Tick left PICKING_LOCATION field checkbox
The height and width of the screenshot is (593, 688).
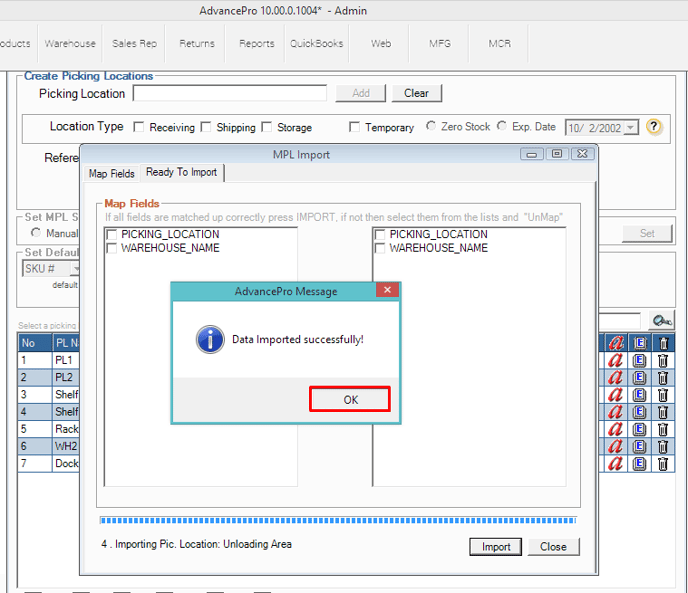click(112, 234)
